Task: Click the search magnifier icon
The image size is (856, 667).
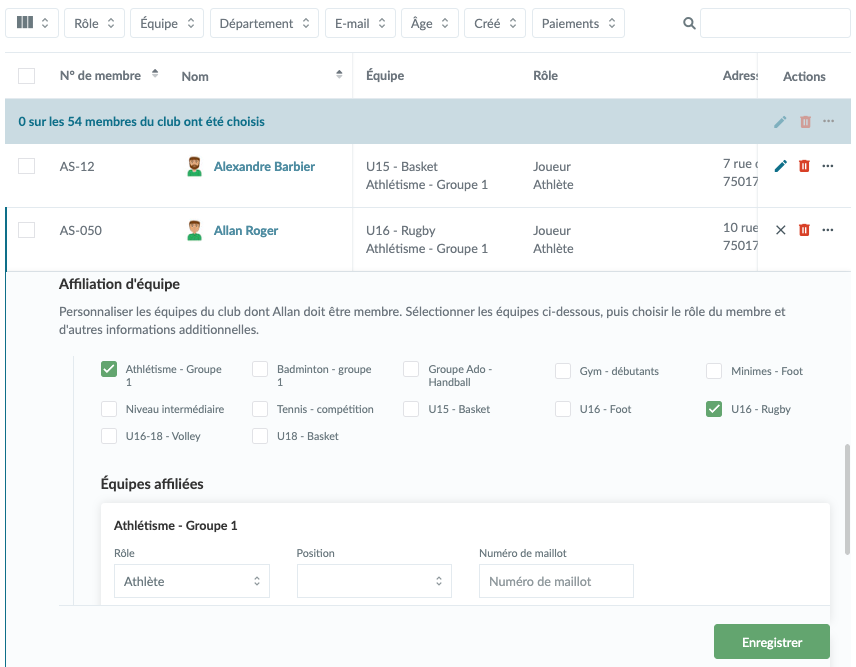Action: (x=688, y=23)
